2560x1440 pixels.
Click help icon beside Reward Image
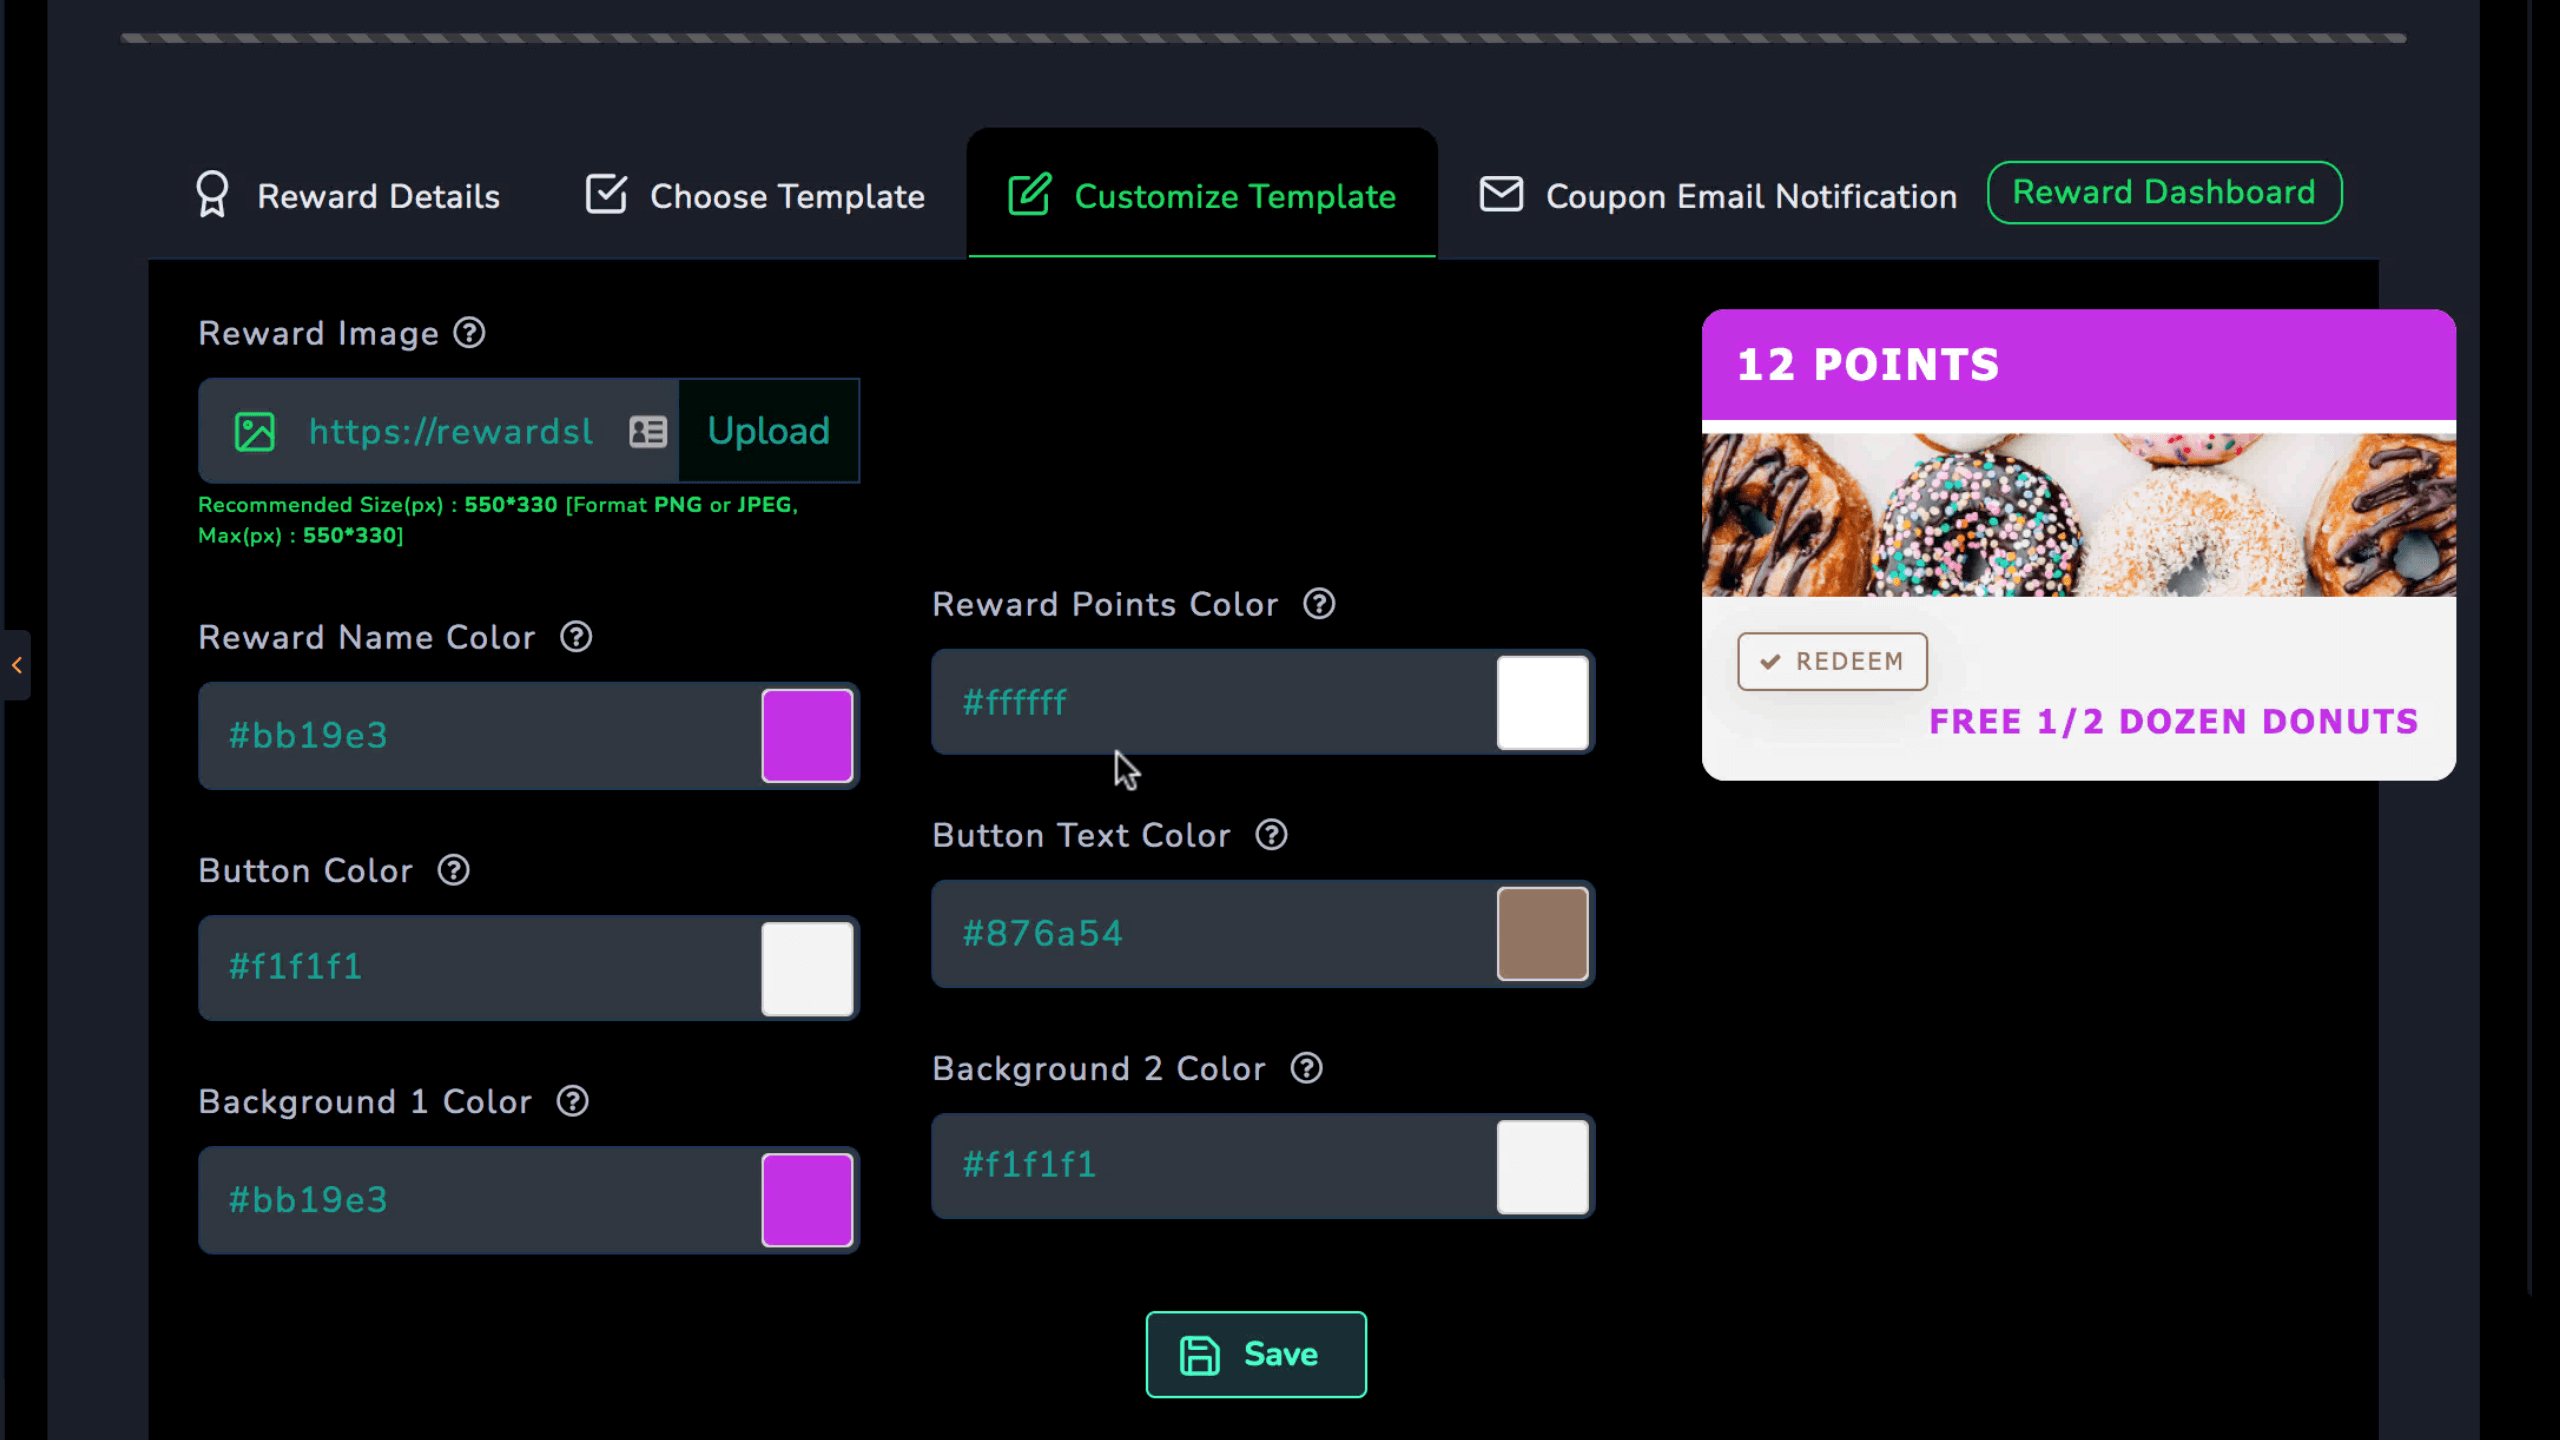(x=469, y=333)
